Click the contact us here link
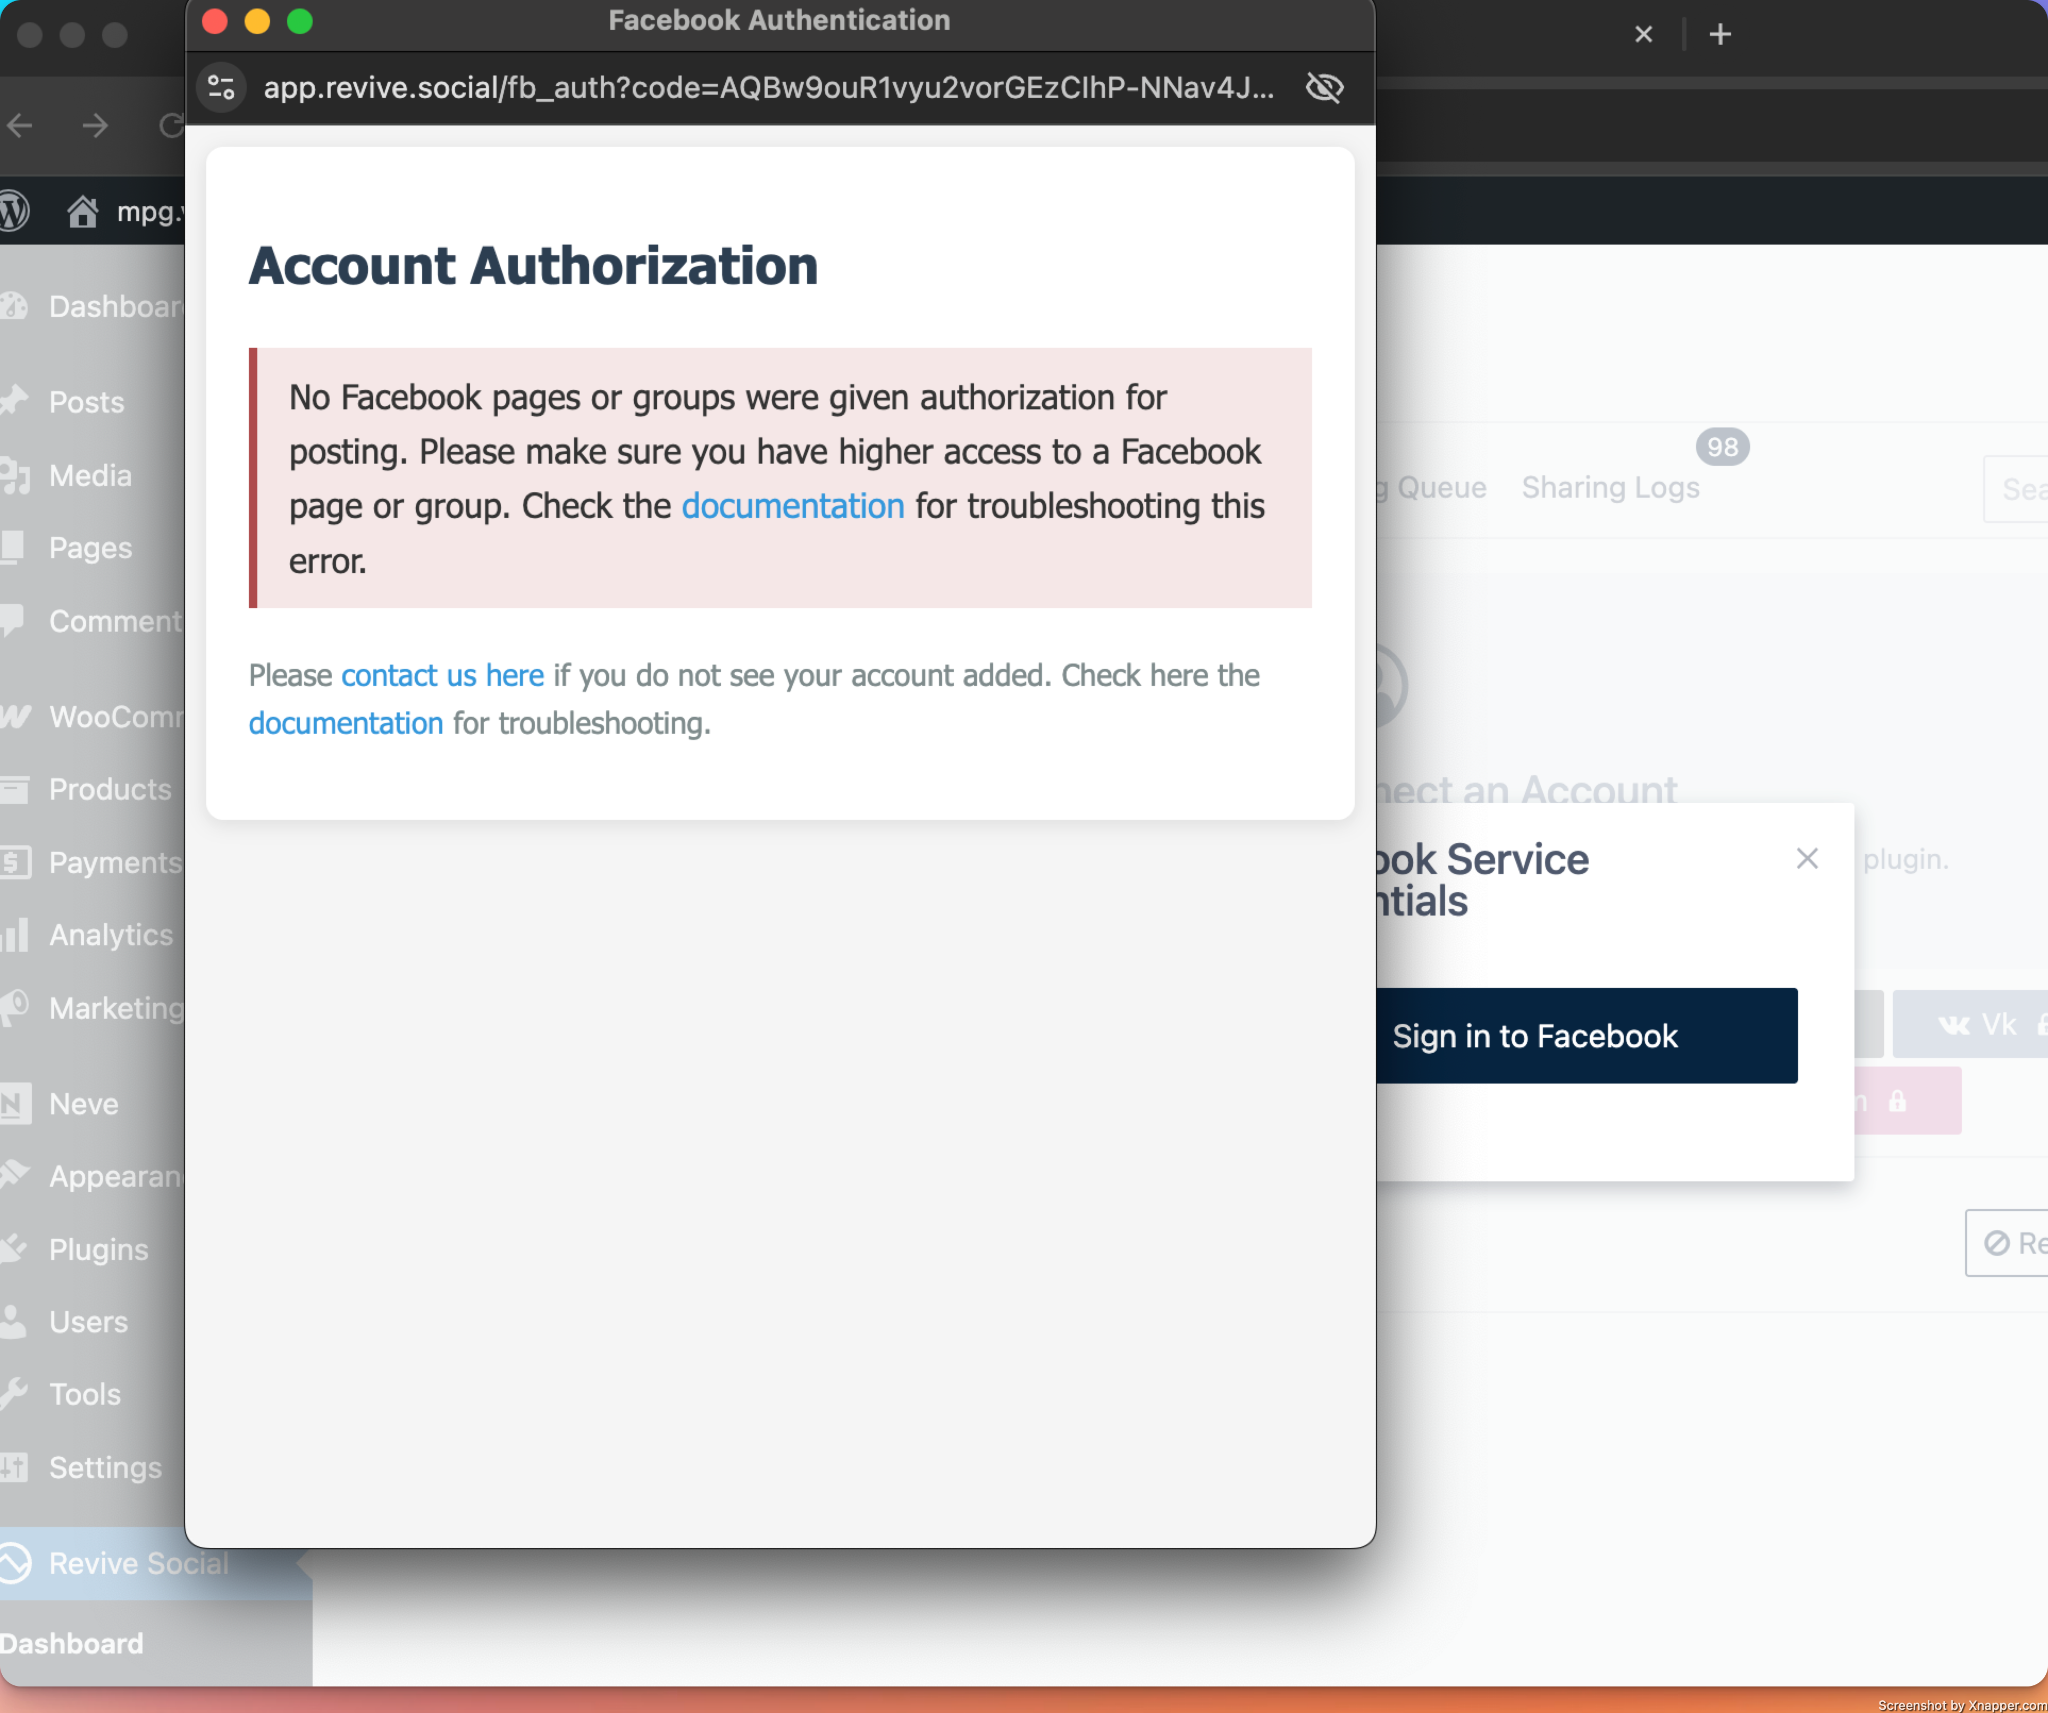 [x=442, y=676]
